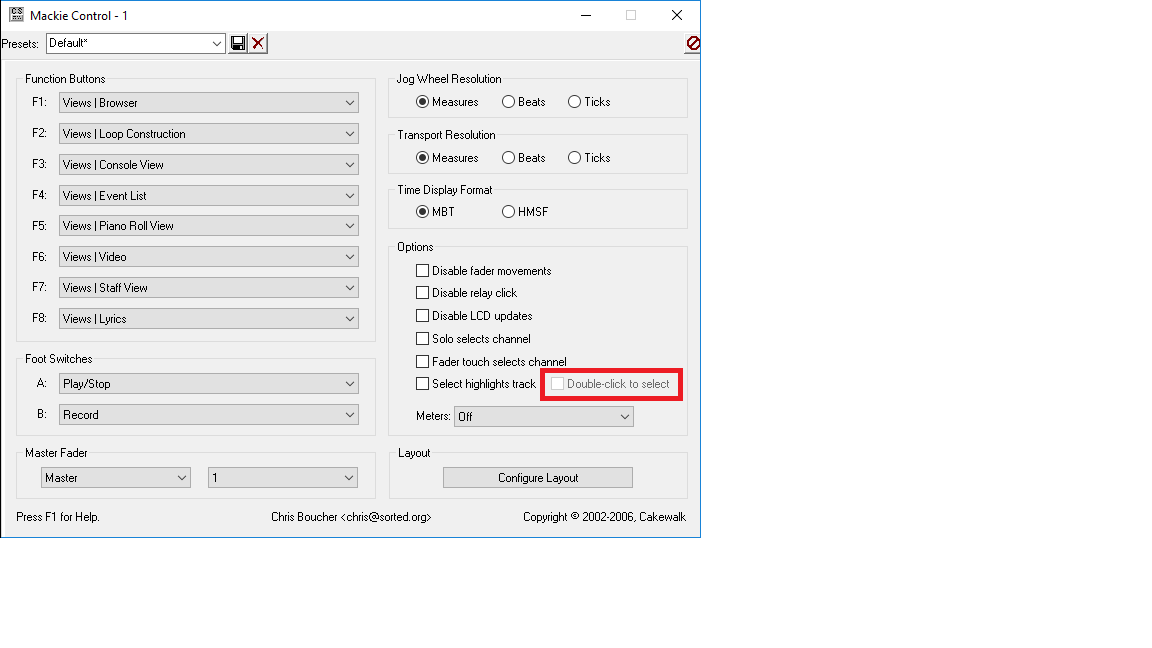1152x648 pixels.
Task: Click the red X delete preset icon
Action: click(x=258, y=43)
